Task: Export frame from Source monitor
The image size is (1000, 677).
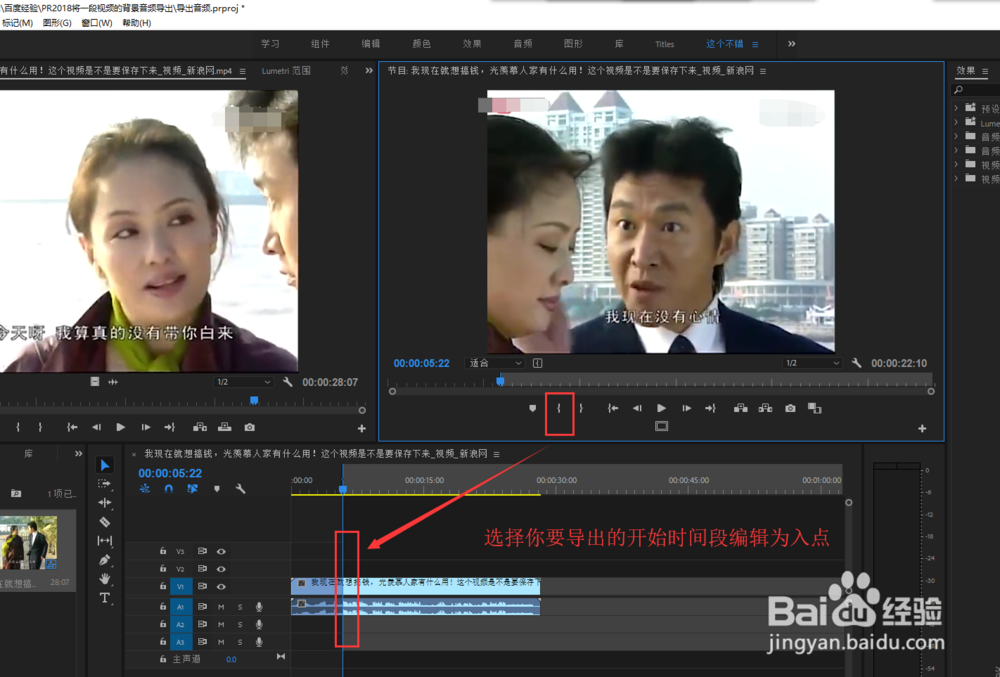Action: coord(249,427)
